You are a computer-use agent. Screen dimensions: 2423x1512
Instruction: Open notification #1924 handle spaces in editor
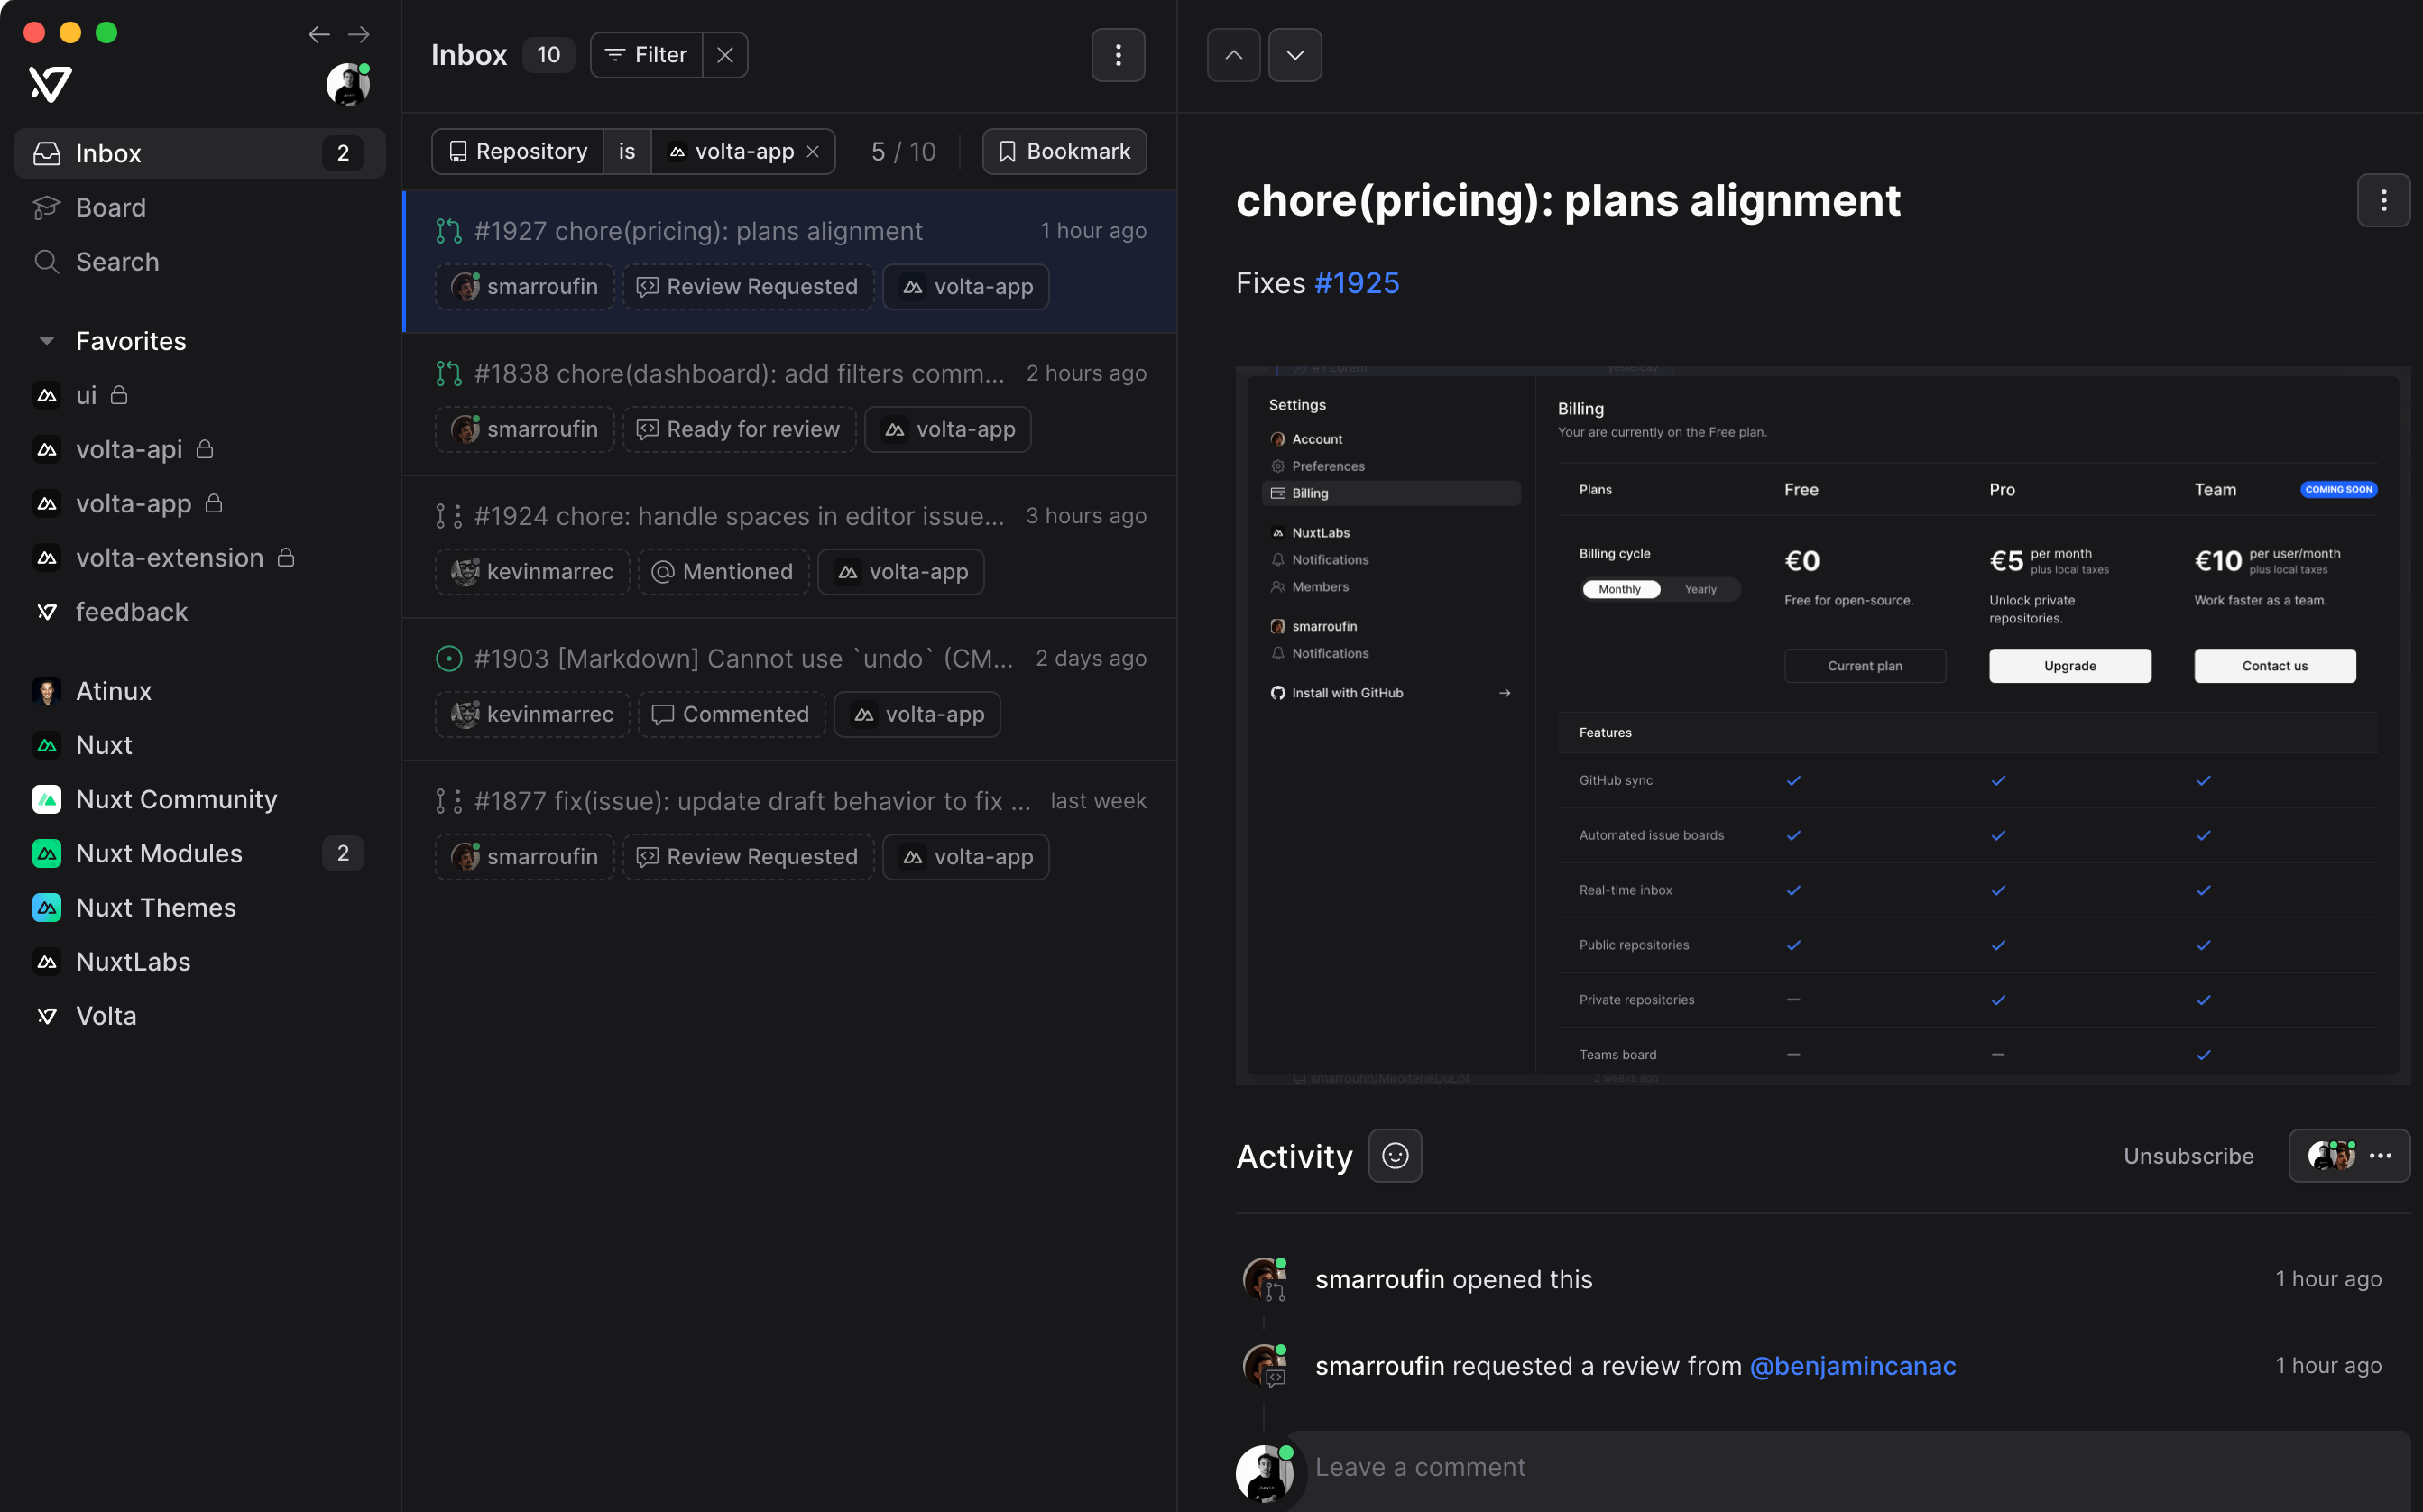point(790,547)
